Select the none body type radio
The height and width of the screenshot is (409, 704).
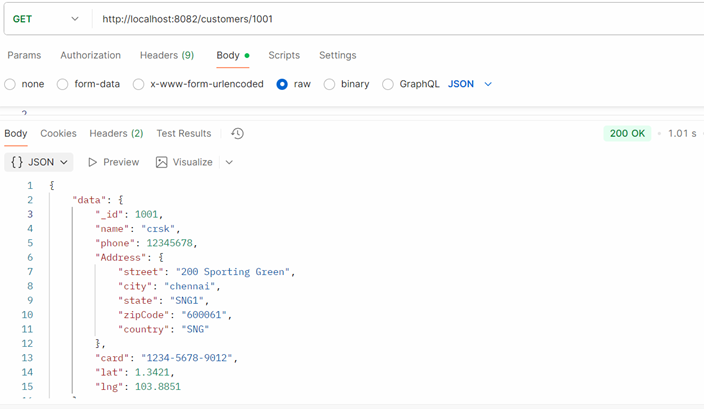[x=10, y=84]
